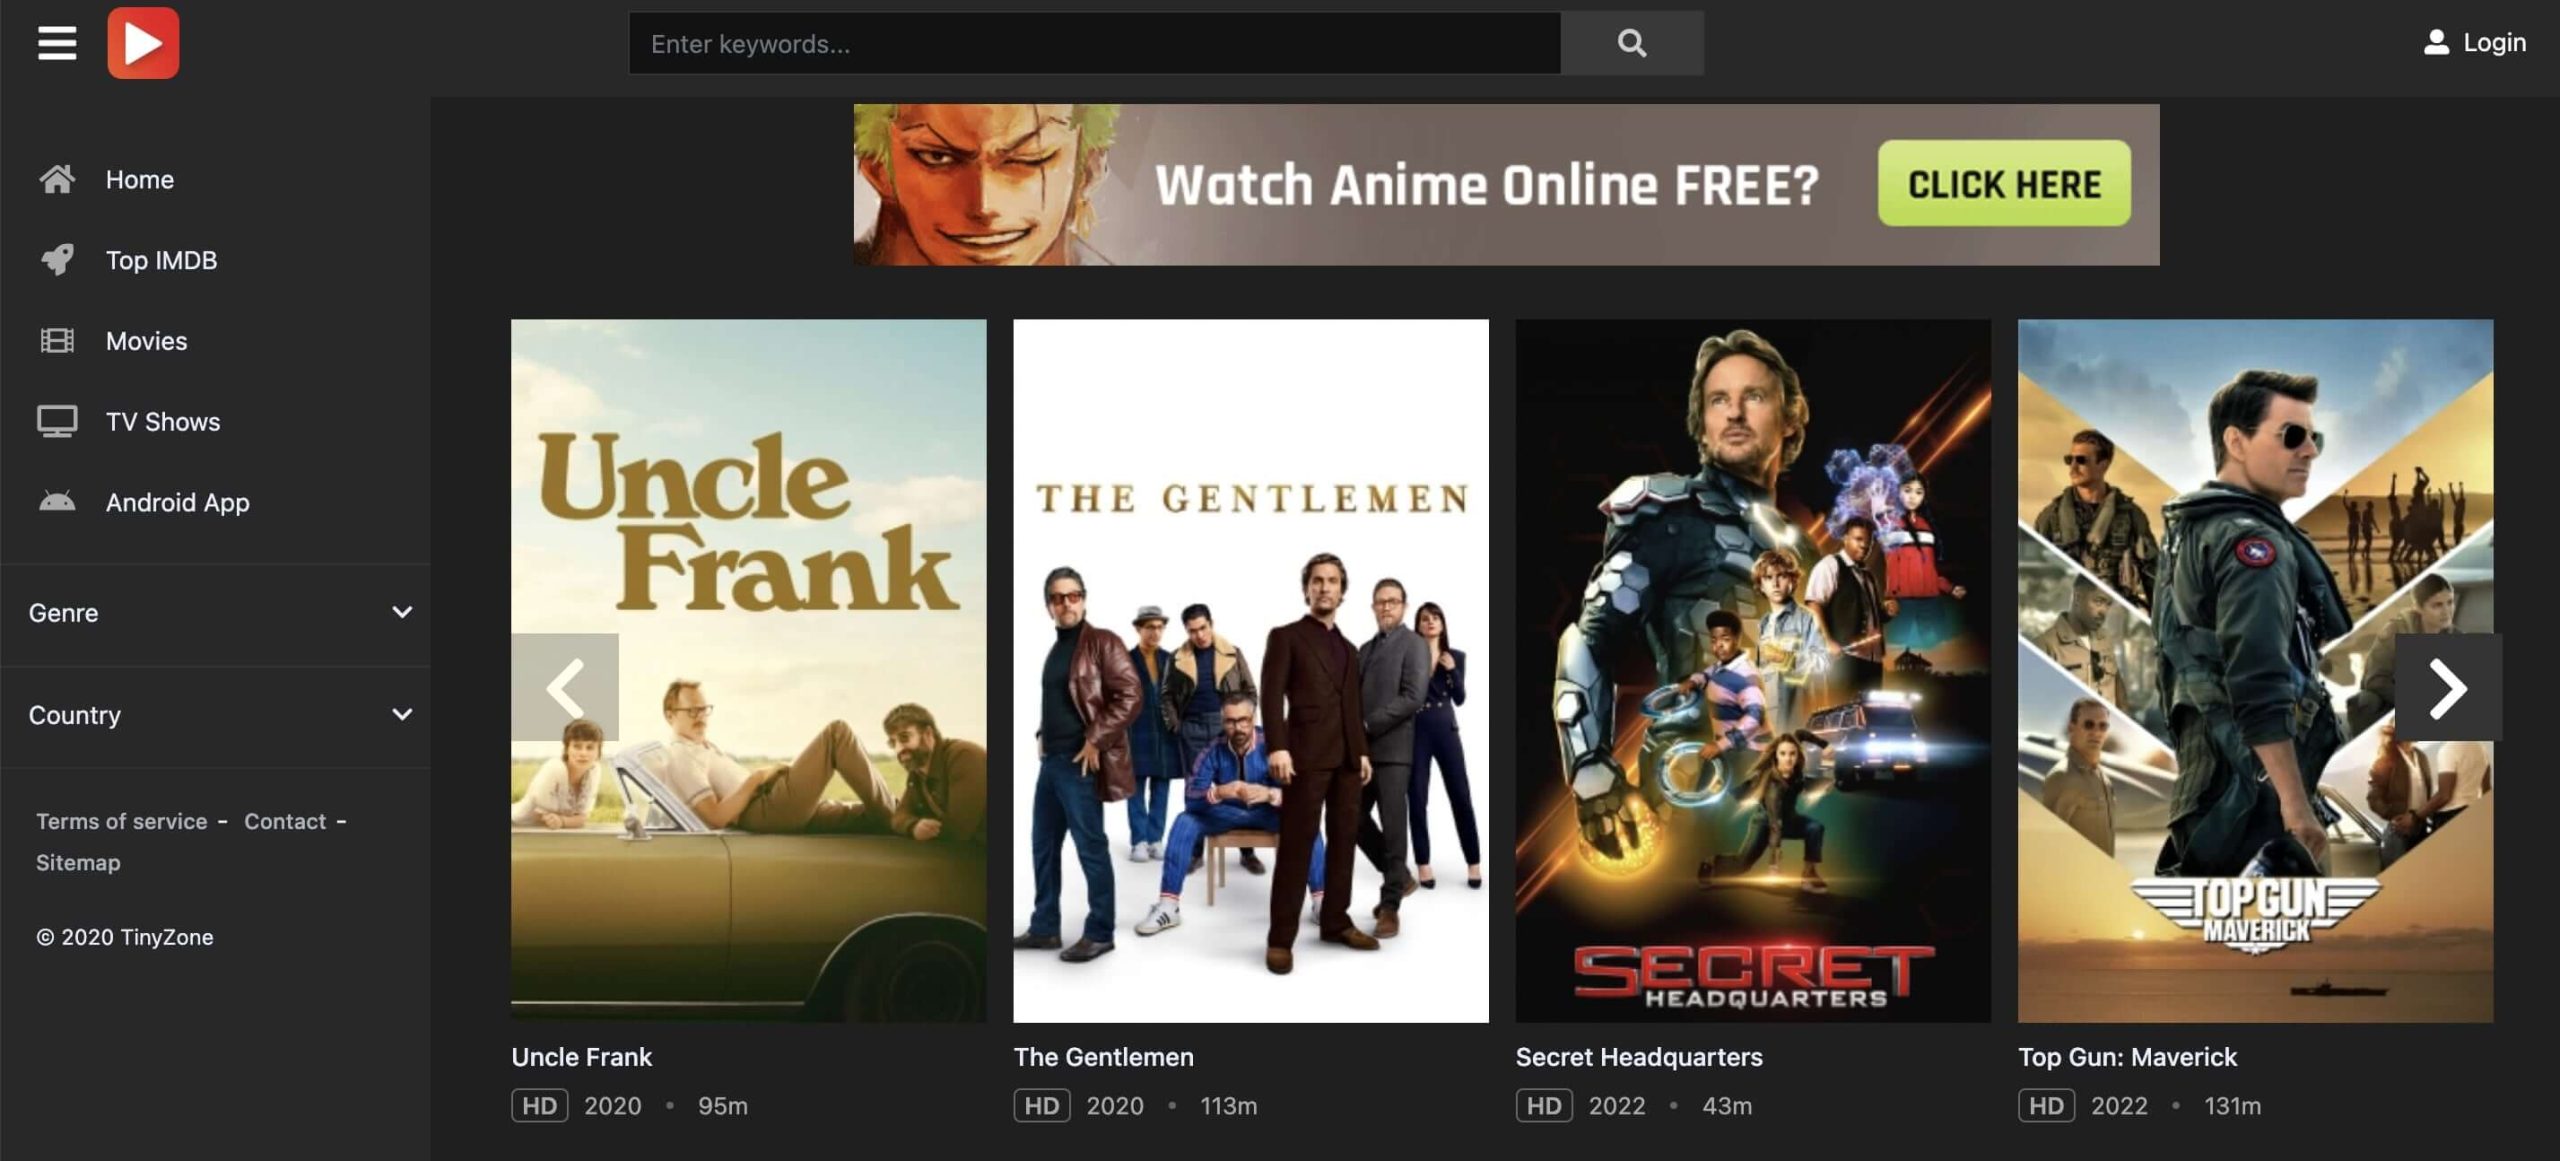
Task: Open the Contact link
Action: click(x=285, y=821)
